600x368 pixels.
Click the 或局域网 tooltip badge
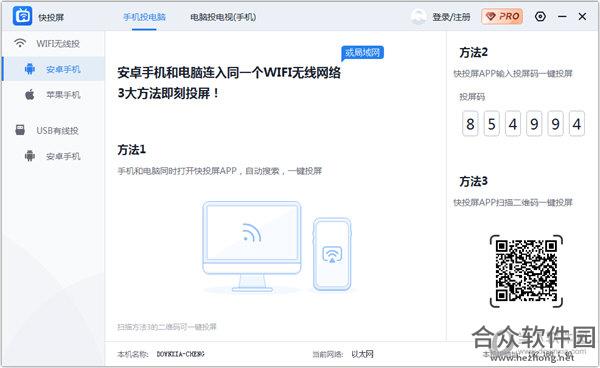coord(362,53)
